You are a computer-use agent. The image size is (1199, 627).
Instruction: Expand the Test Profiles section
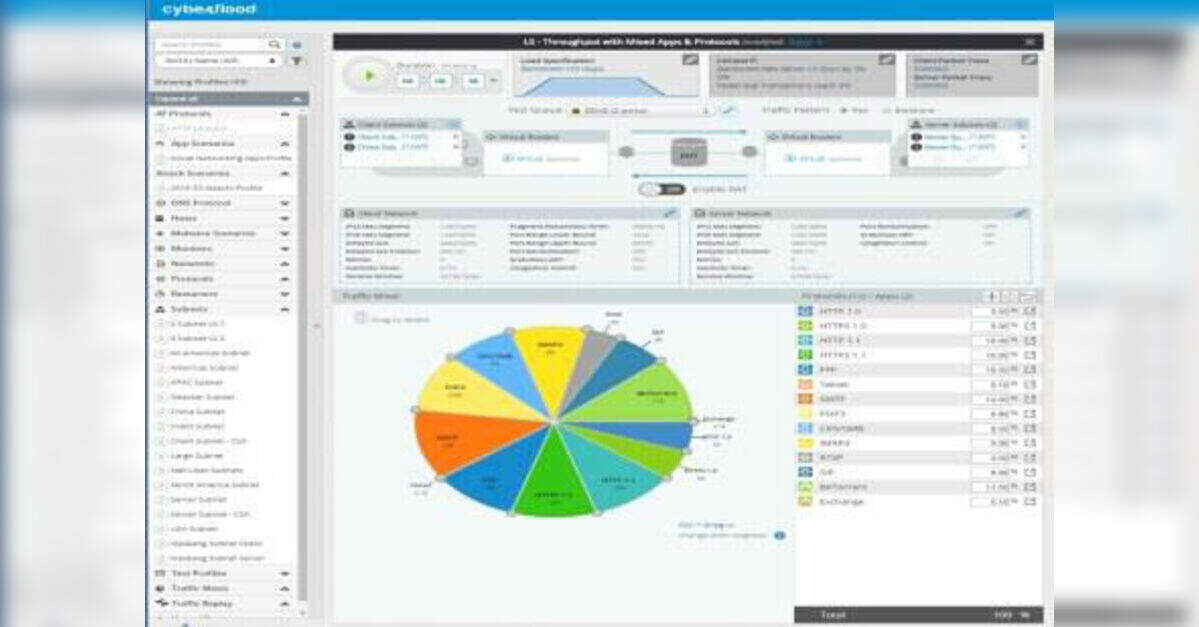[284, 574]
